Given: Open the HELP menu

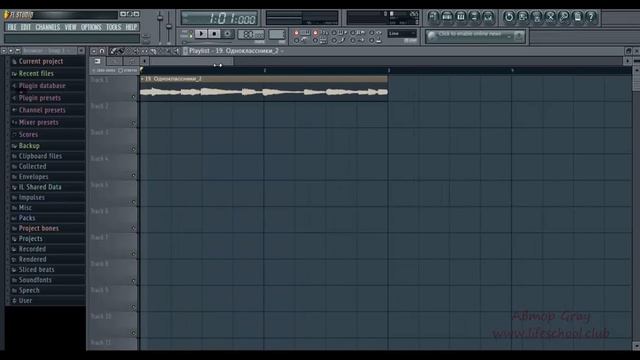Looking at the screenshot, I should point(131,27).
